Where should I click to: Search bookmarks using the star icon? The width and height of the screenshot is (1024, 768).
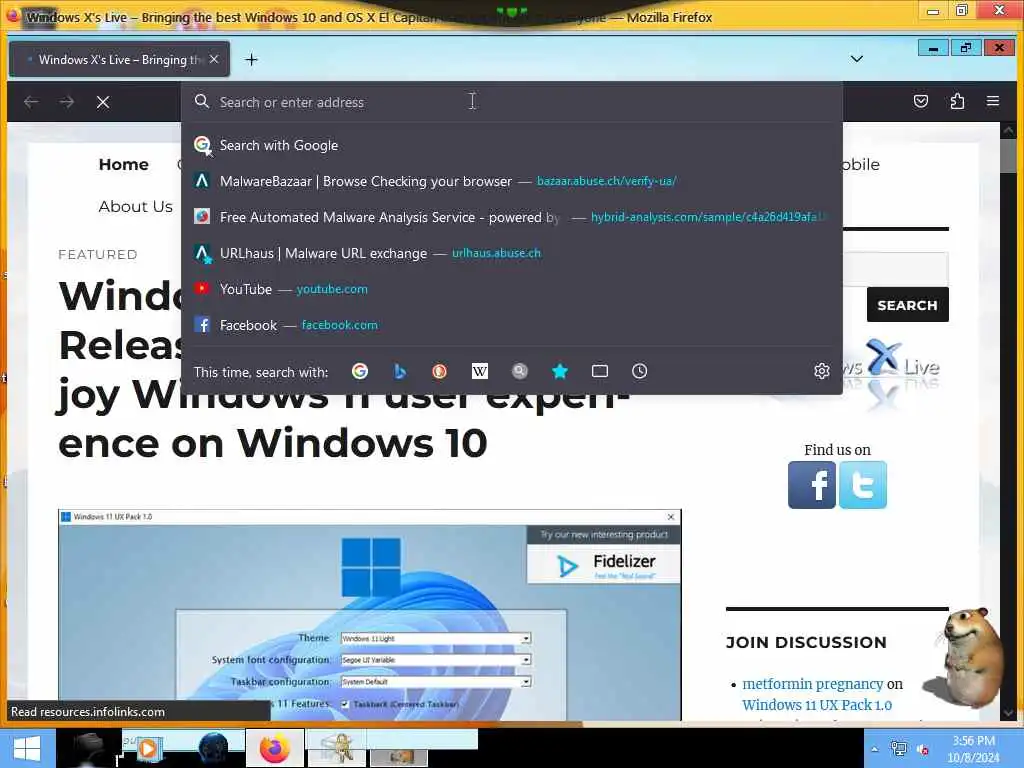pos(560,371)
